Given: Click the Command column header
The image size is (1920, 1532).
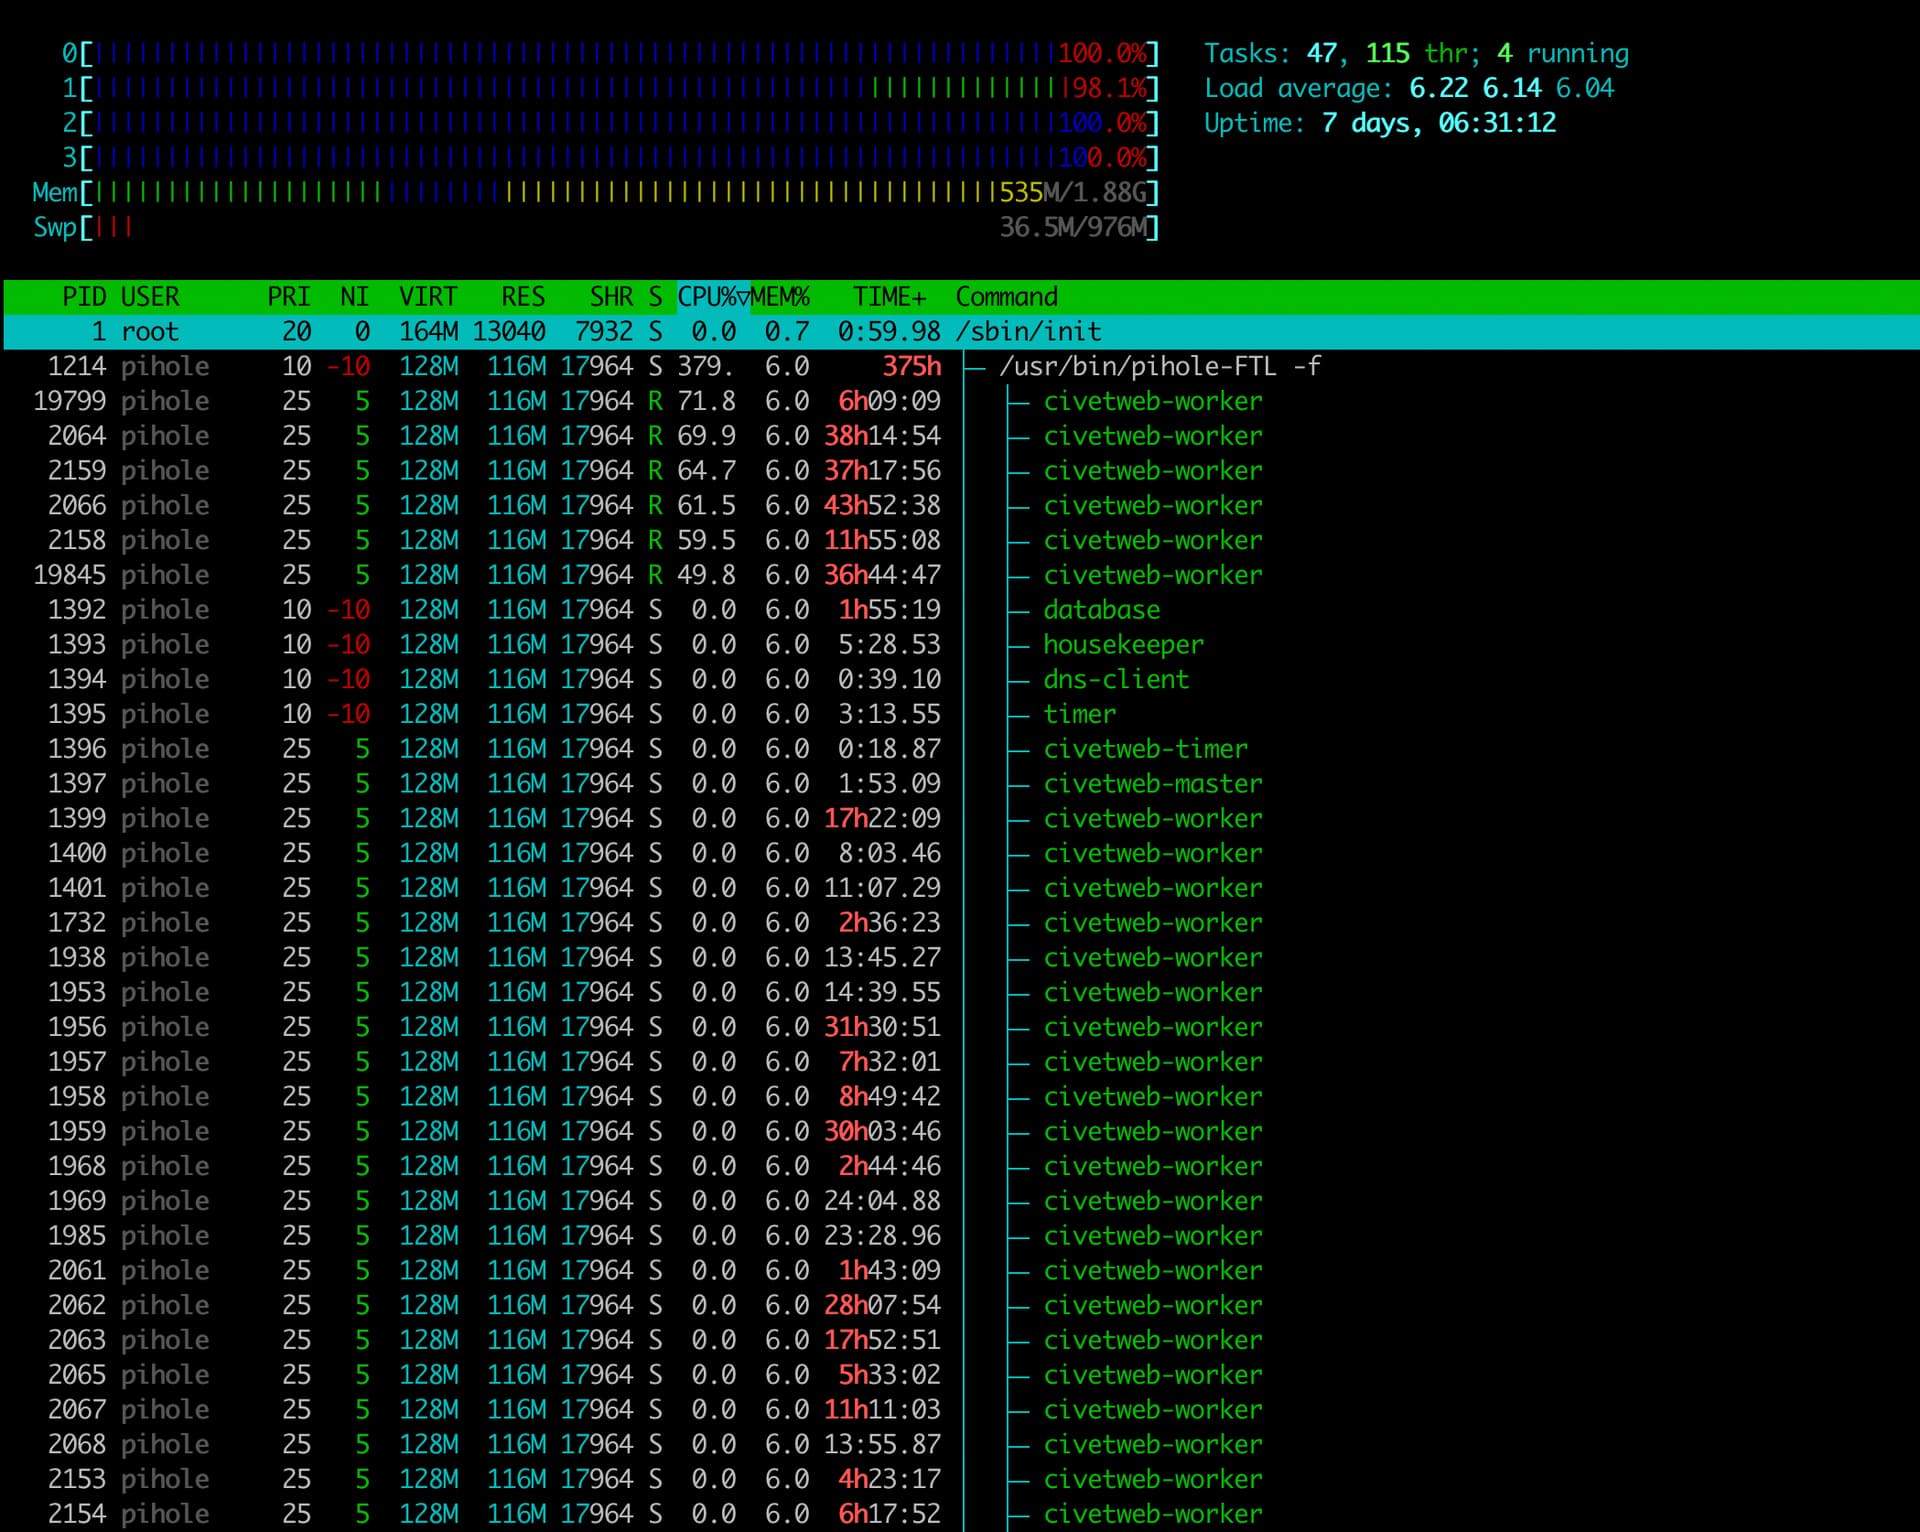Looking at the screenshot, I should pyautogui.click(x=1006, y=297).
